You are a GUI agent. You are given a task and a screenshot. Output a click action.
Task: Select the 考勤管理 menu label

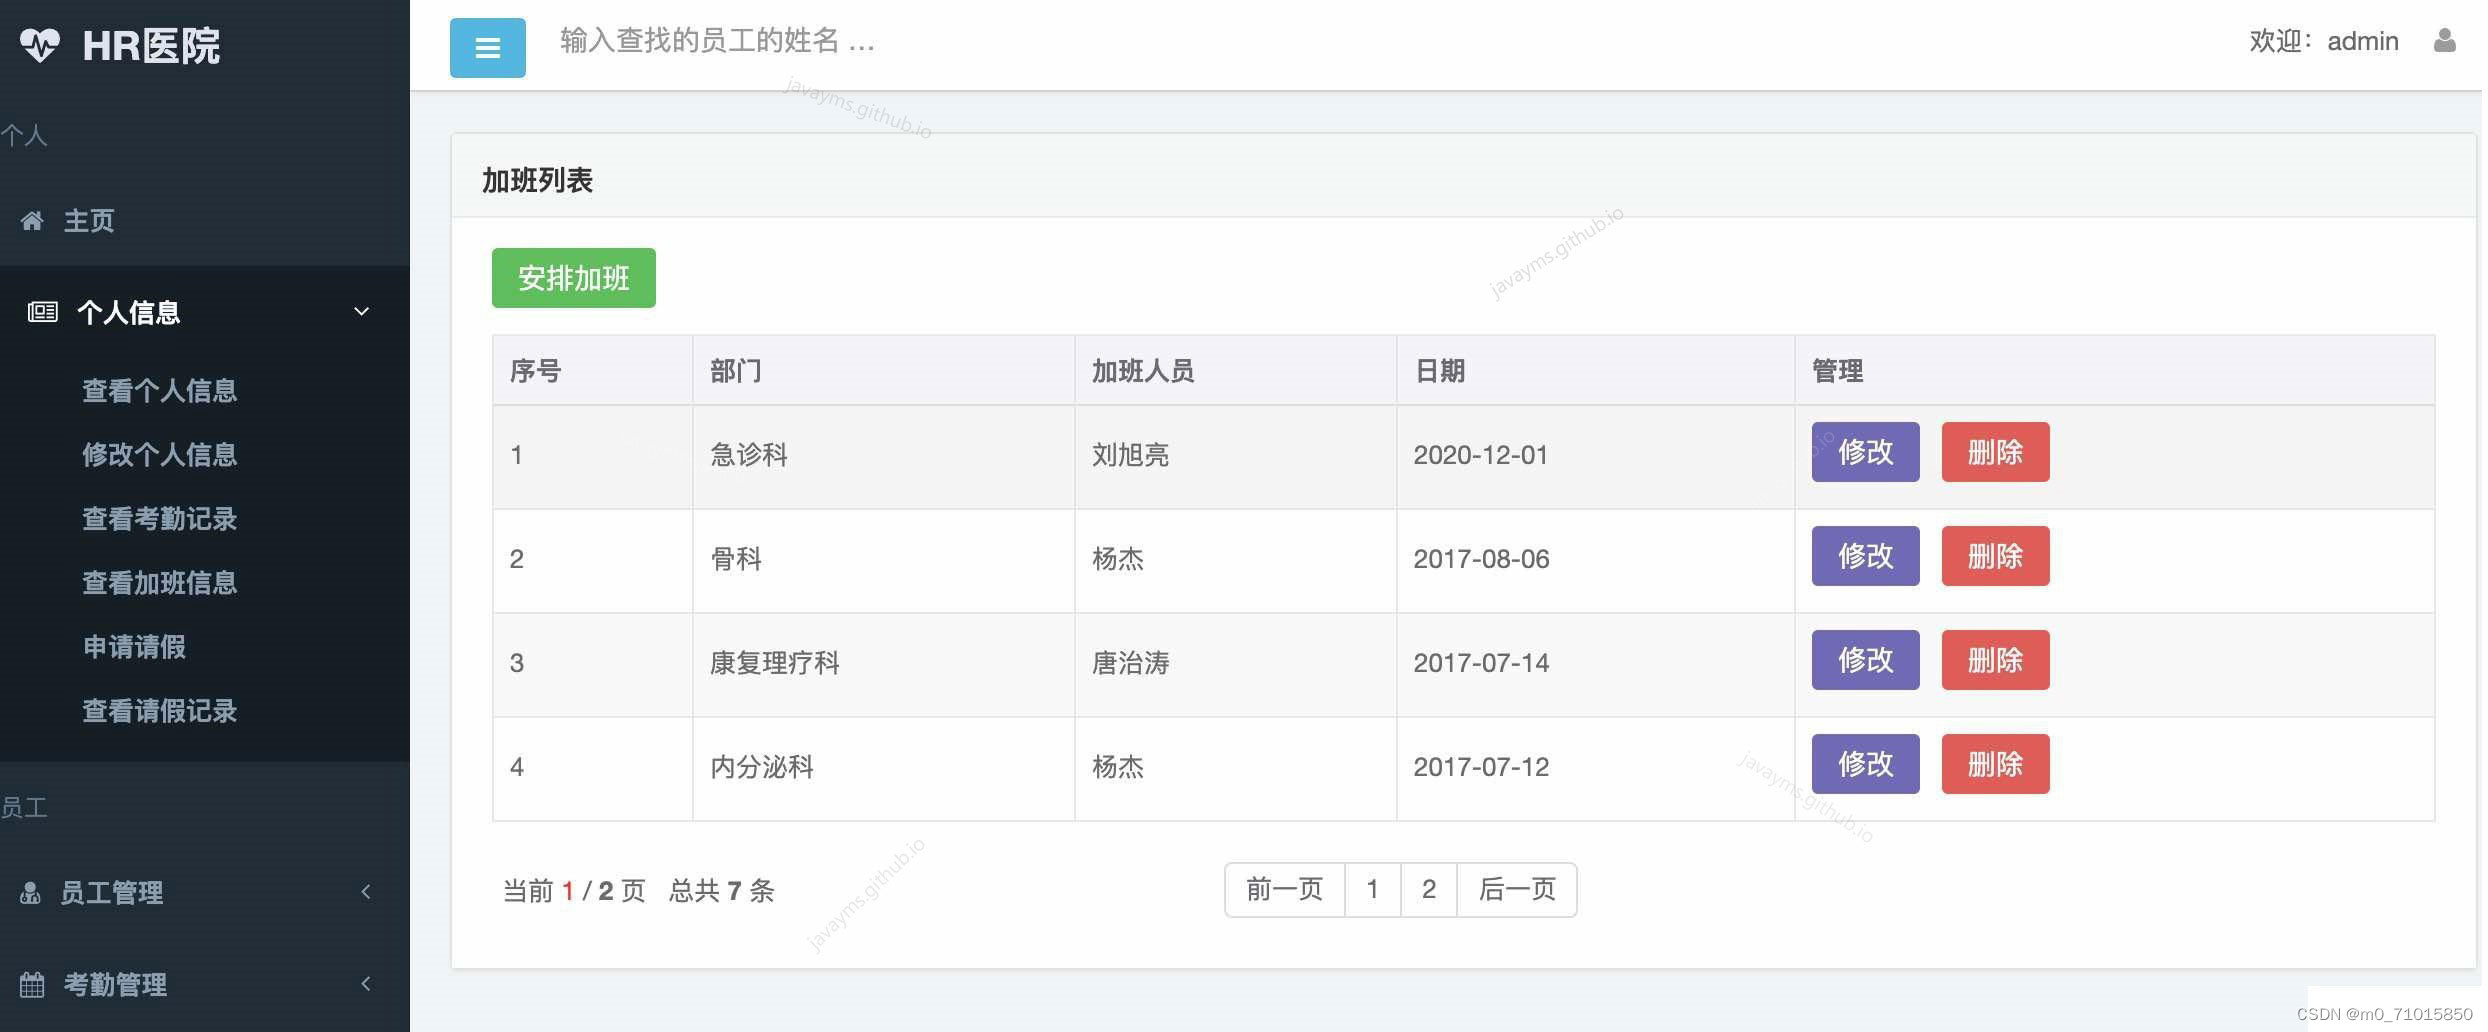pyautogui.click(x=115, y=985)
